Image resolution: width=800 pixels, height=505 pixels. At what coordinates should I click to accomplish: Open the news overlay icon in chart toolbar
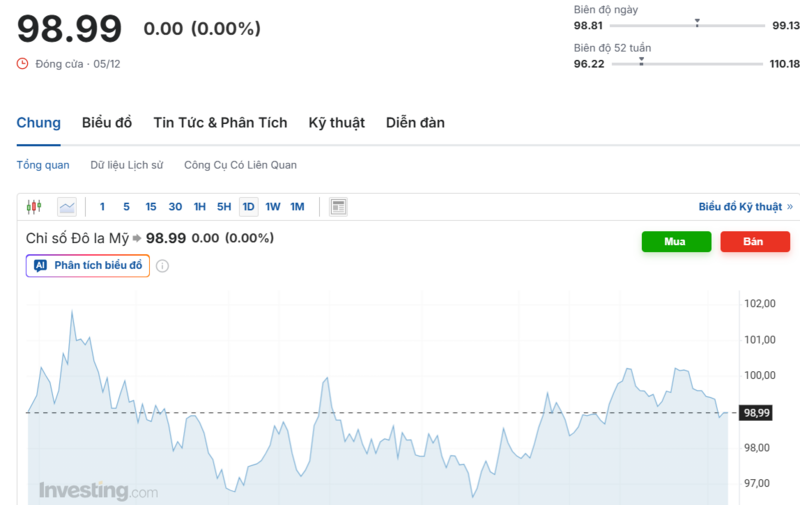click(x=338, y=207)
